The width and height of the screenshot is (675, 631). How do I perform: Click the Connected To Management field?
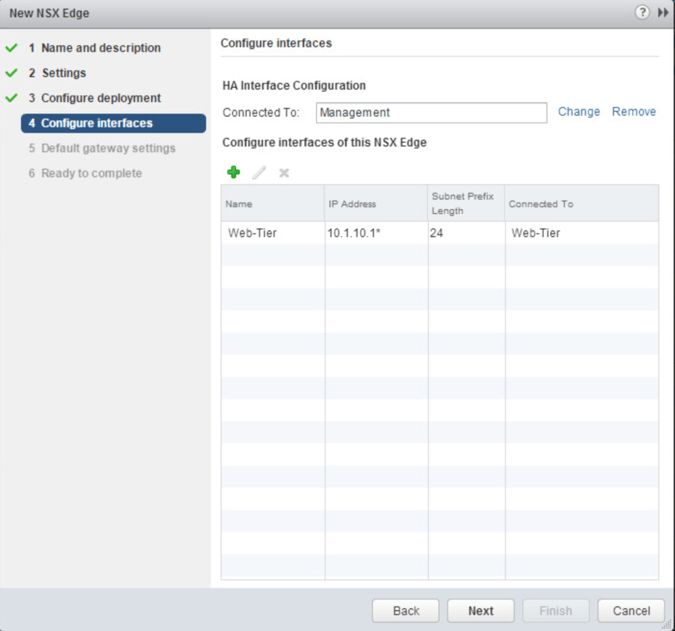click(x=431, y=112)
